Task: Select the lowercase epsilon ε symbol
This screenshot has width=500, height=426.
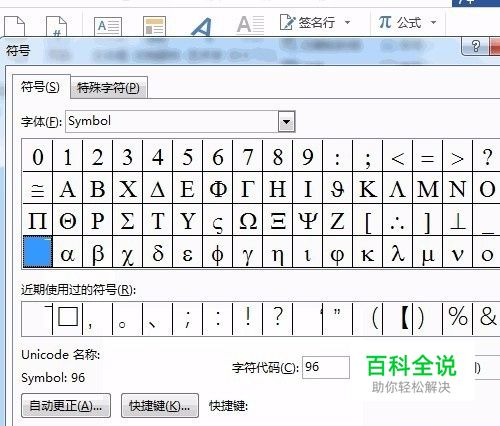Action: coord(187,252)
